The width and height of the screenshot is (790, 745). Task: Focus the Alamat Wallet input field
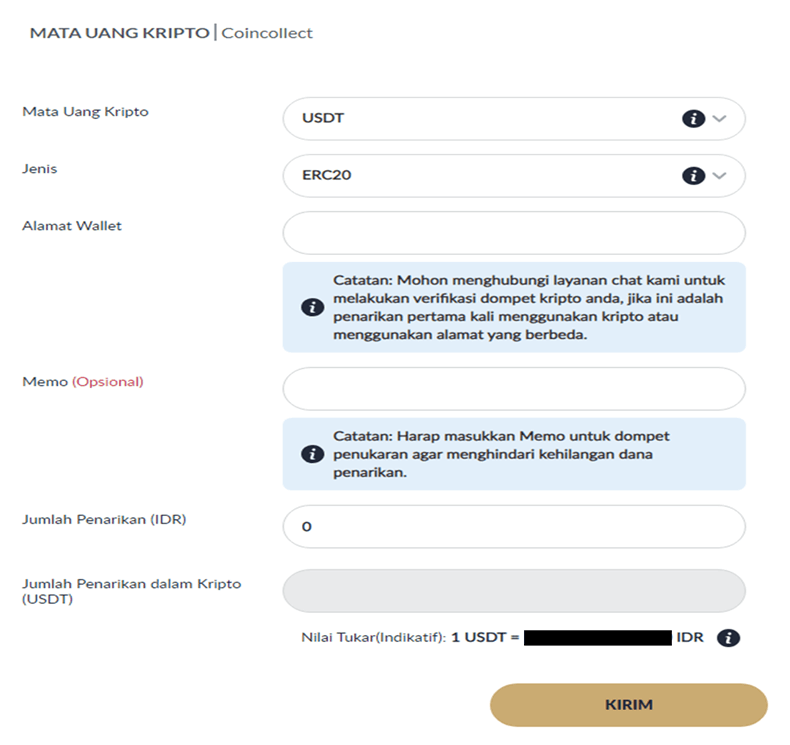514,233
